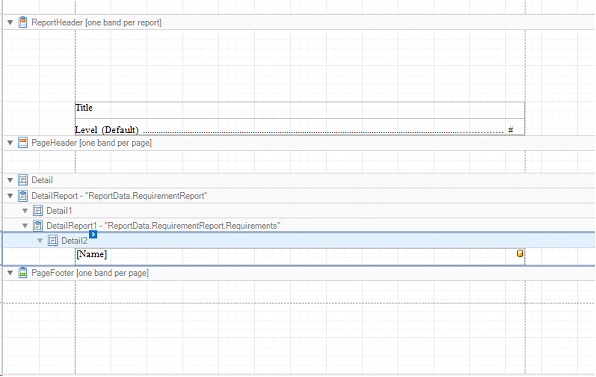
Task: Collapse the DetailReport RequirementReport band
Action: 10,196
